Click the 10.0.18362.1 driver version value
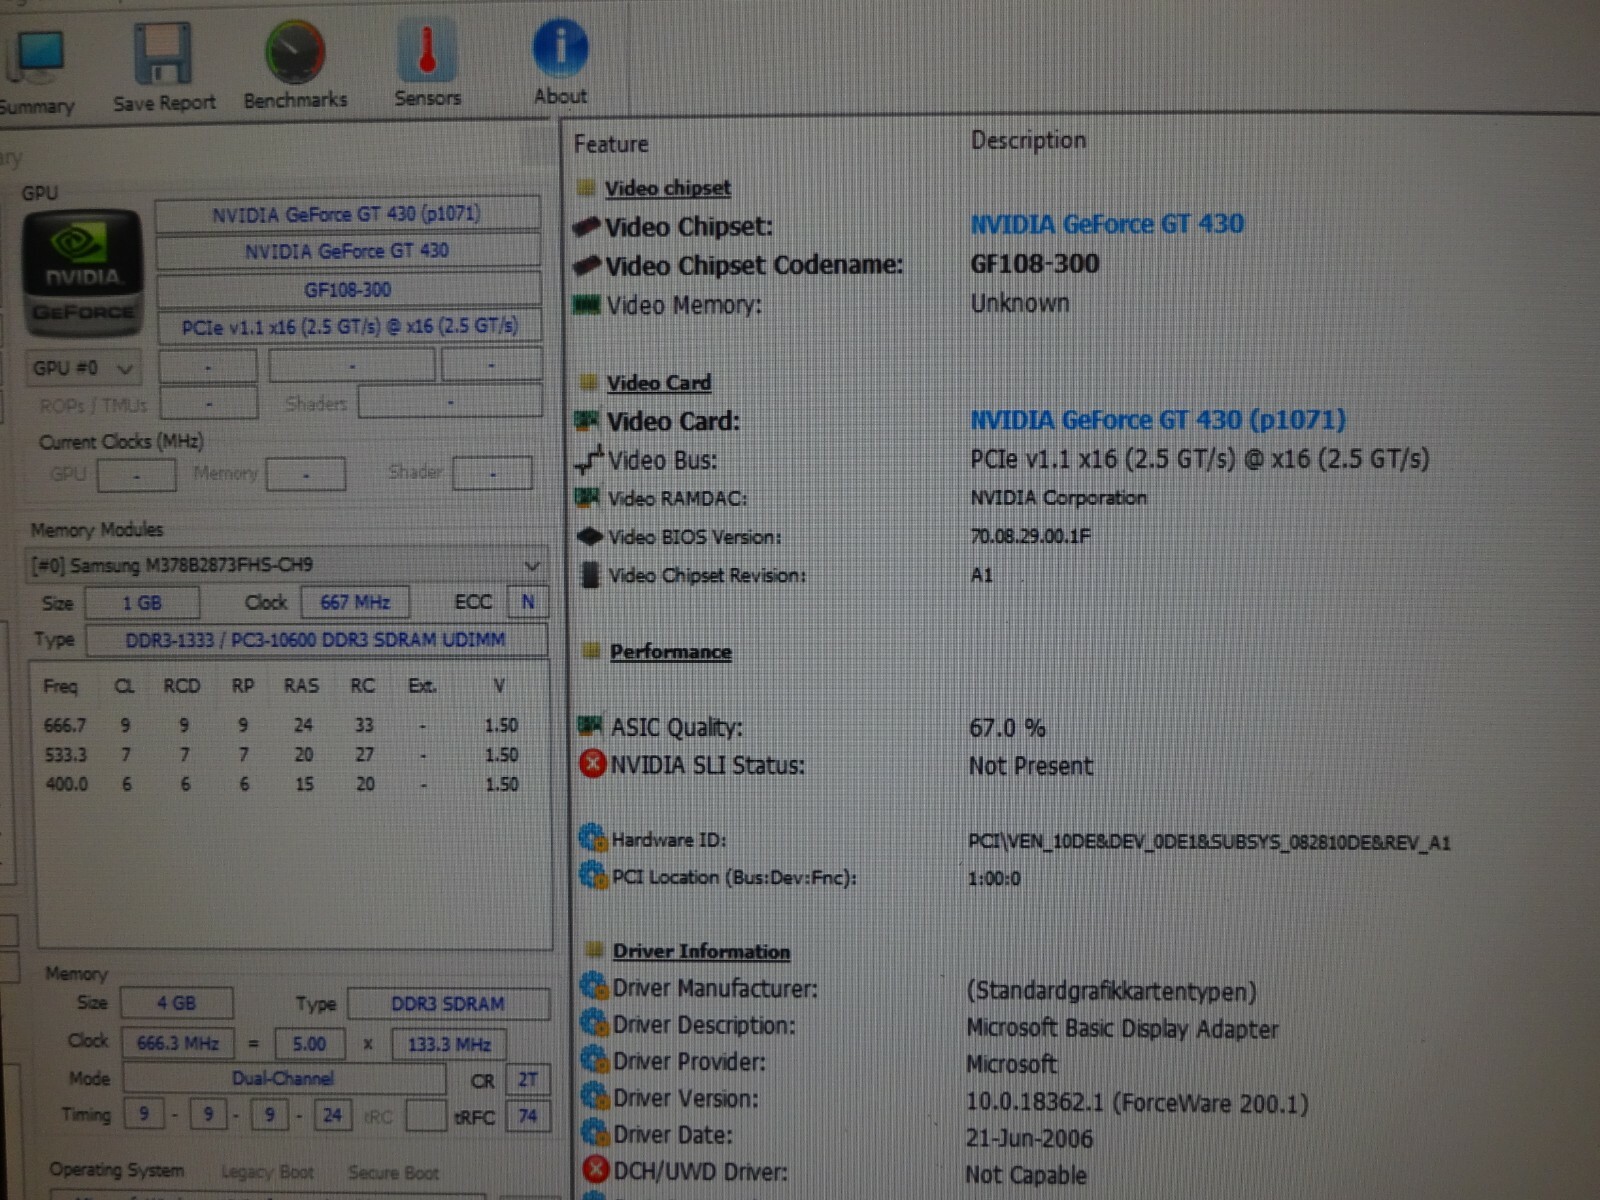 1137,1103
